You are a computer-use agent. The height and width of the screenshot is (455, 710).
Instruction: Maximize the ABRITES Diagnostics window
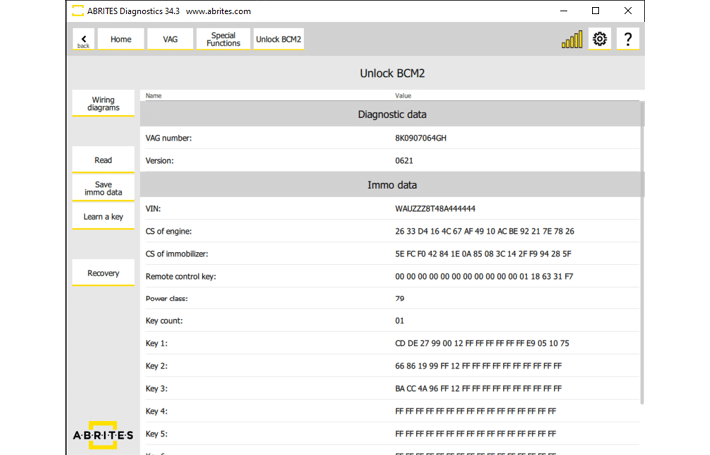[x=595, y=11]
